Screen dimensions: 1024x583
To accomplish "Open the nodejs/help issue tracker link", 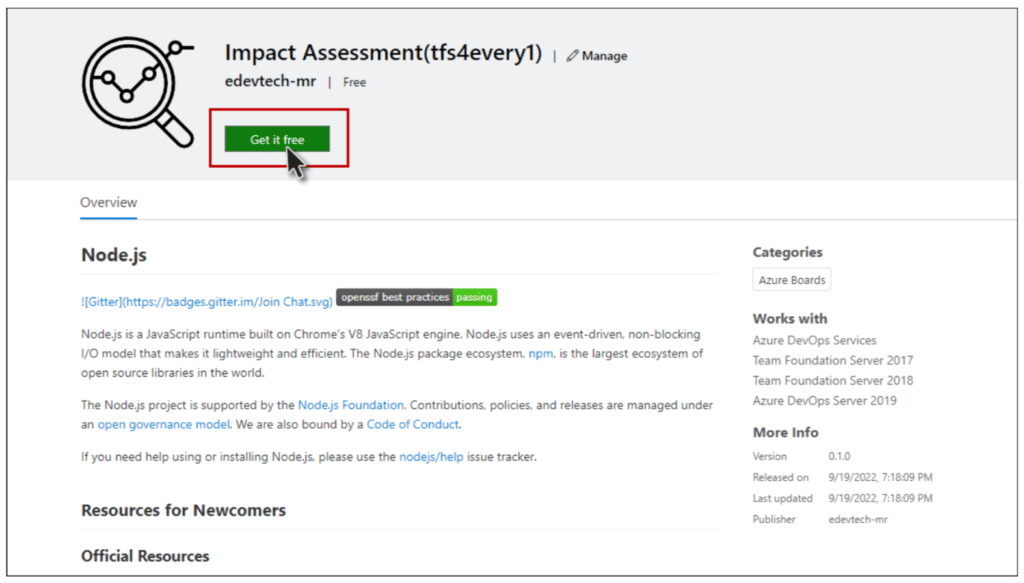I will click(x=431, y=456).
